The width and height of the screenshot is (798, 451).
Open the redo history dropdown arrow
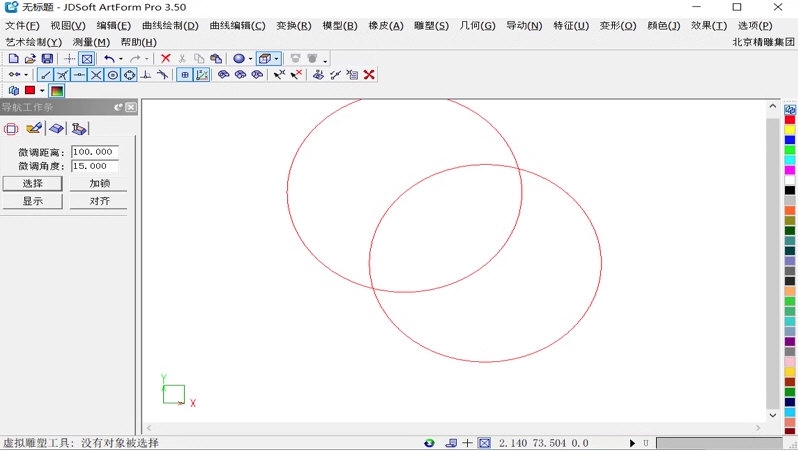(147, 59)
